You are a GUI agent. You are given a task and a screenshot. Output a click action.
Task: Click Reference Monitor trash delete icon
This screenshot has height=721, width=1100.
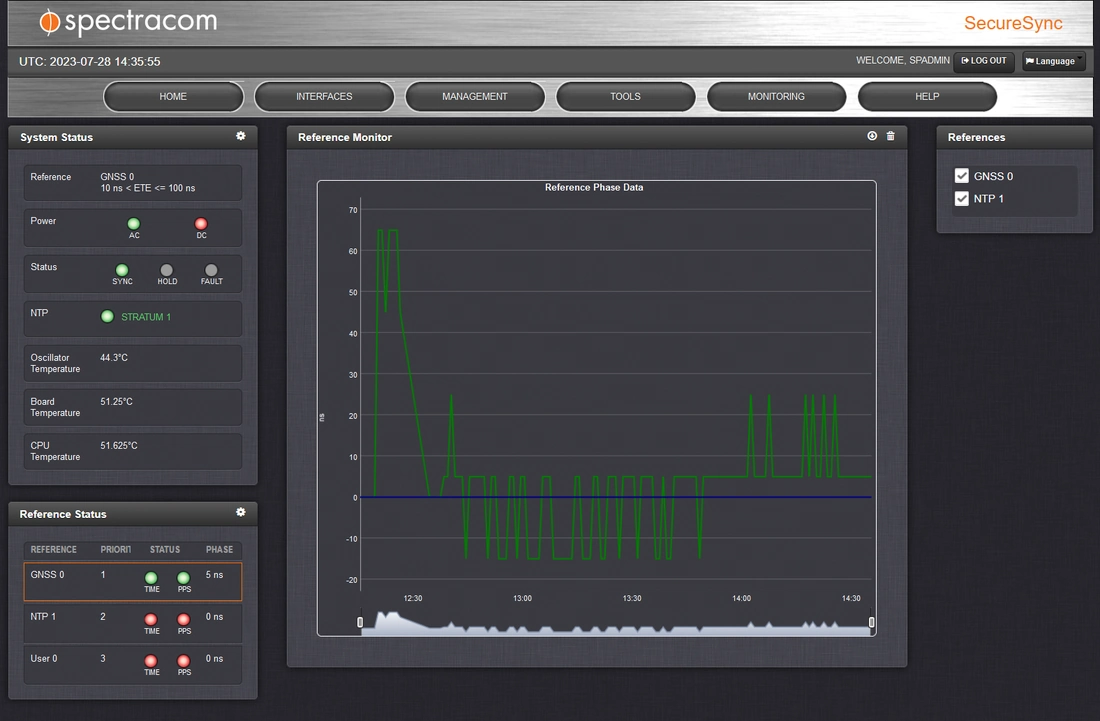(x=891, y=136)
